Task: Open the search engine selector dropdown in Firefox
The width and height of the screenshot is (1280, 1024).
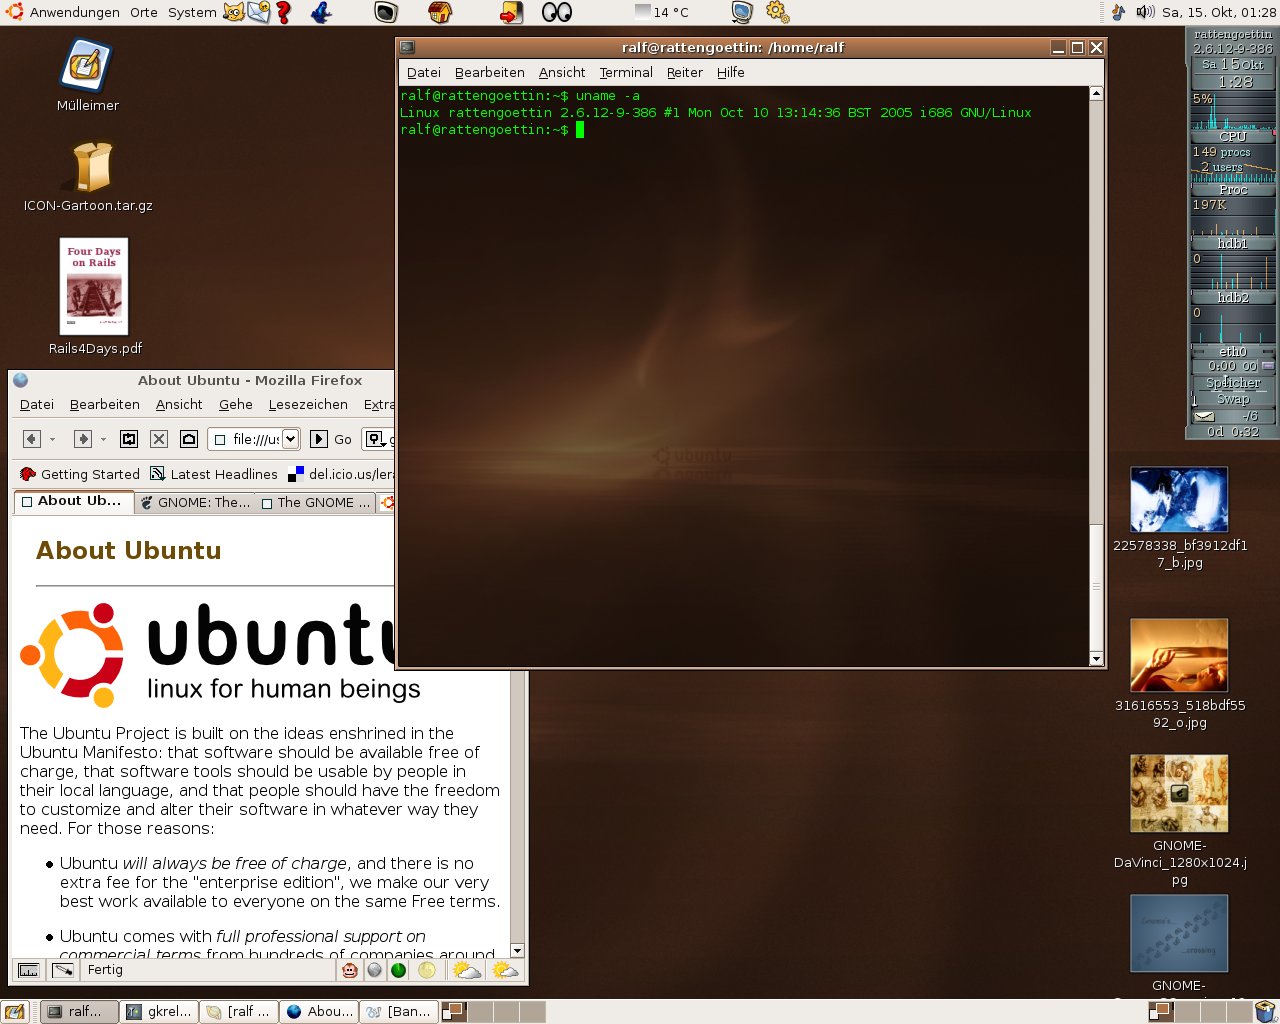Action: click(x=376, y=439)
